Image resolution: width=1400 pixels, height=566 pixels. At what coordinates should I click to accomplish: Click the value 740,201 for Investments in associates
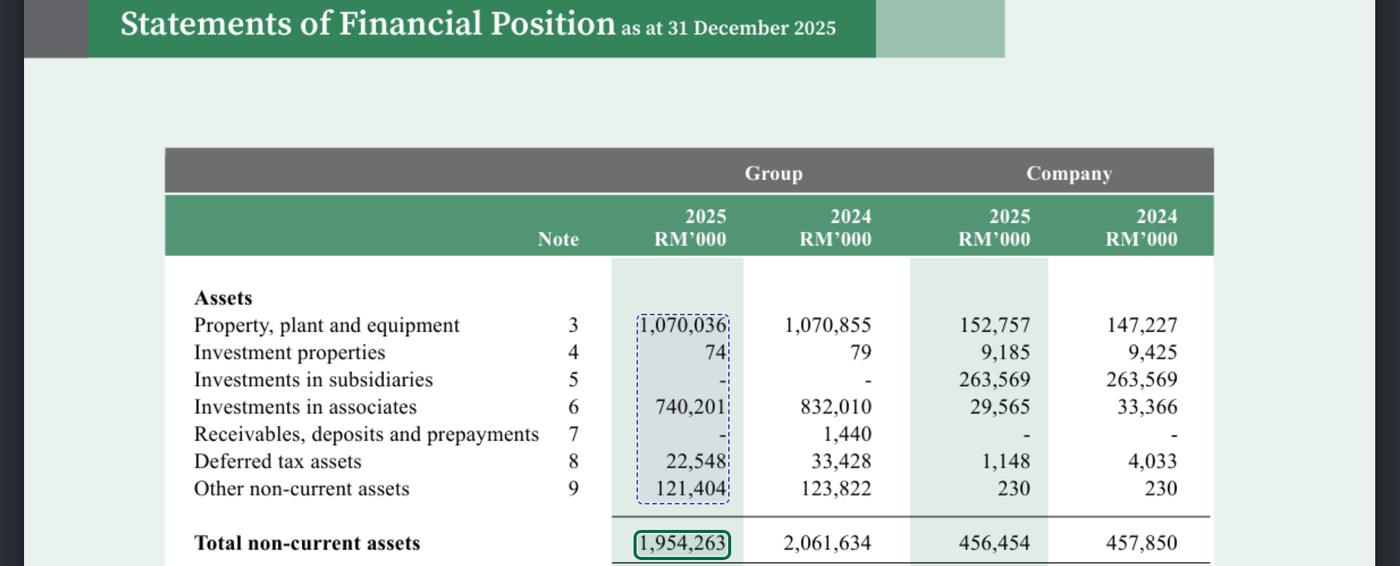click(x=691, y=407)
